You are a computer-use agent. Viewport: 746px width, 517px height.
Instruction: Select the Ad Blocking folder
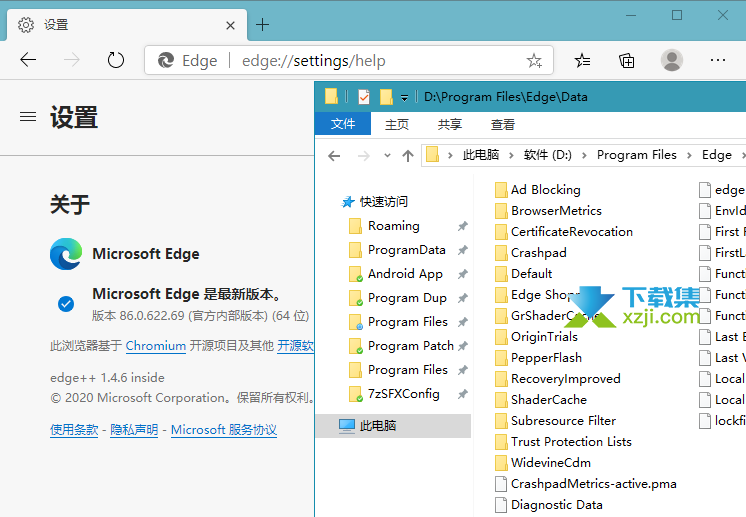[x=538, y=190]
